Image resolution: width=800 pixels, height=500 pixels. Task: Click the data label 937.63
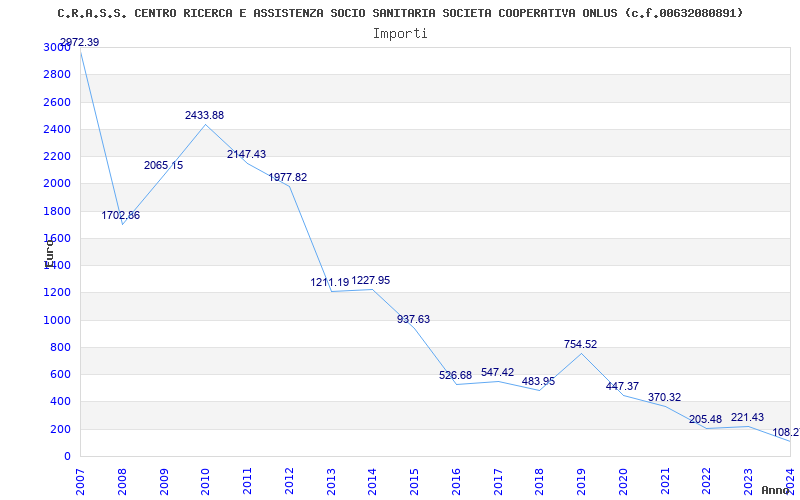tap(413, 319)
